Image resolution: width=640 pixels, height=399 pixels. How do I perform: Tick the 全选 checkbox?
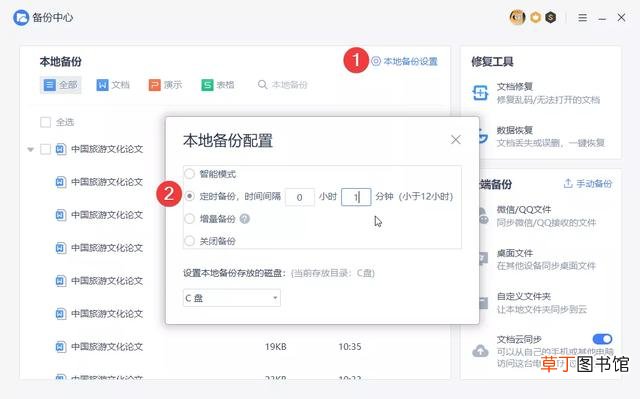point(45,122)
